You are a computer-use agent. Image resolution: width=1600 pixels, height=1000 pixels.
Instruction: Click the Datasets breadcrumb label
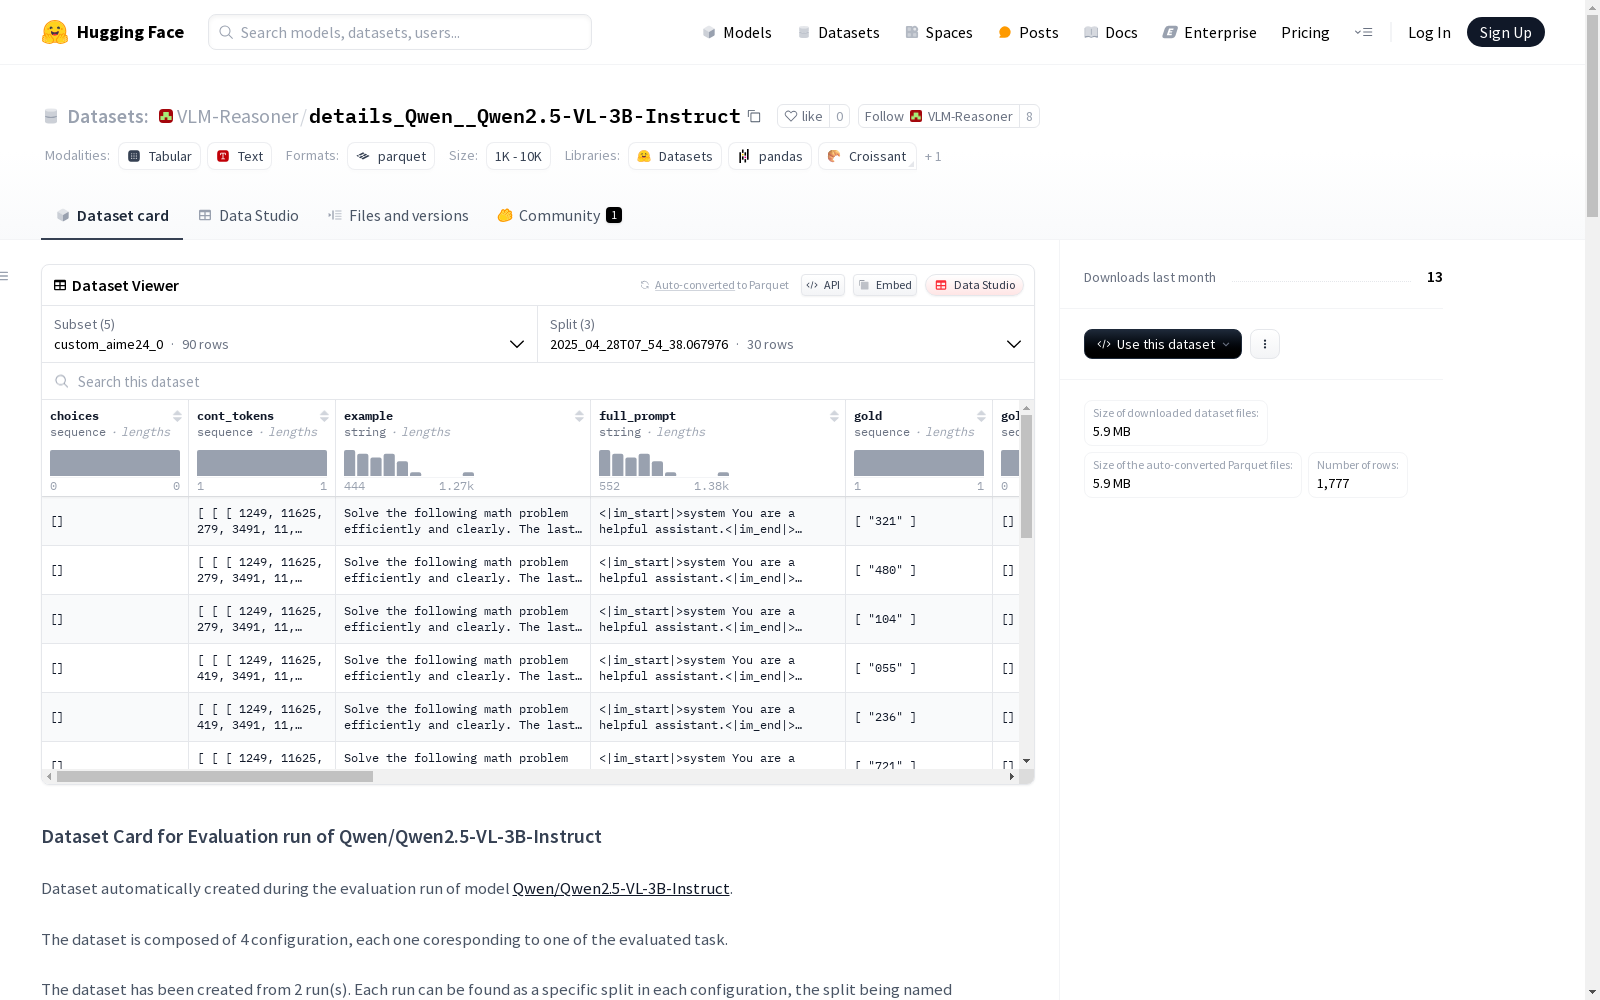click(107, 116)
